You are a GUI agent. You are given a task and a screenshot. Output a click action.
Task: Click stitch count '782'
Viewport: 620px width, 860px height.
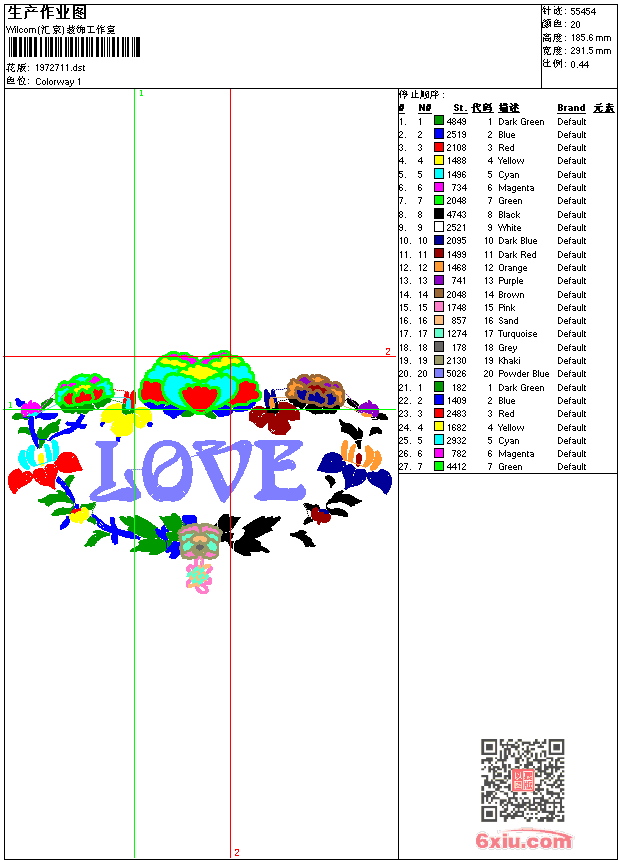[459, 454]
